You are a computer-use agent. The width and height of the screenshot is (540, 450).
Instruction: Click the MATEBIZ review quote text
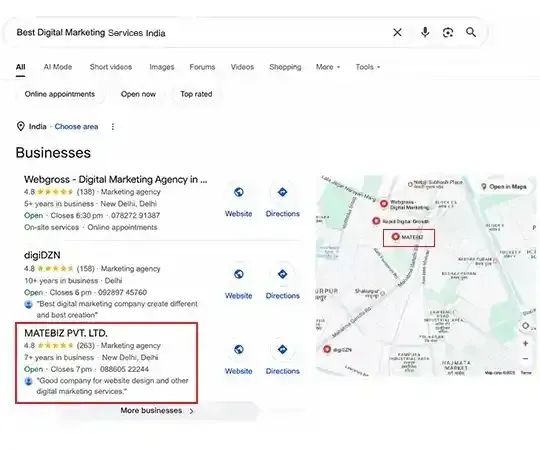click(113, 386)
